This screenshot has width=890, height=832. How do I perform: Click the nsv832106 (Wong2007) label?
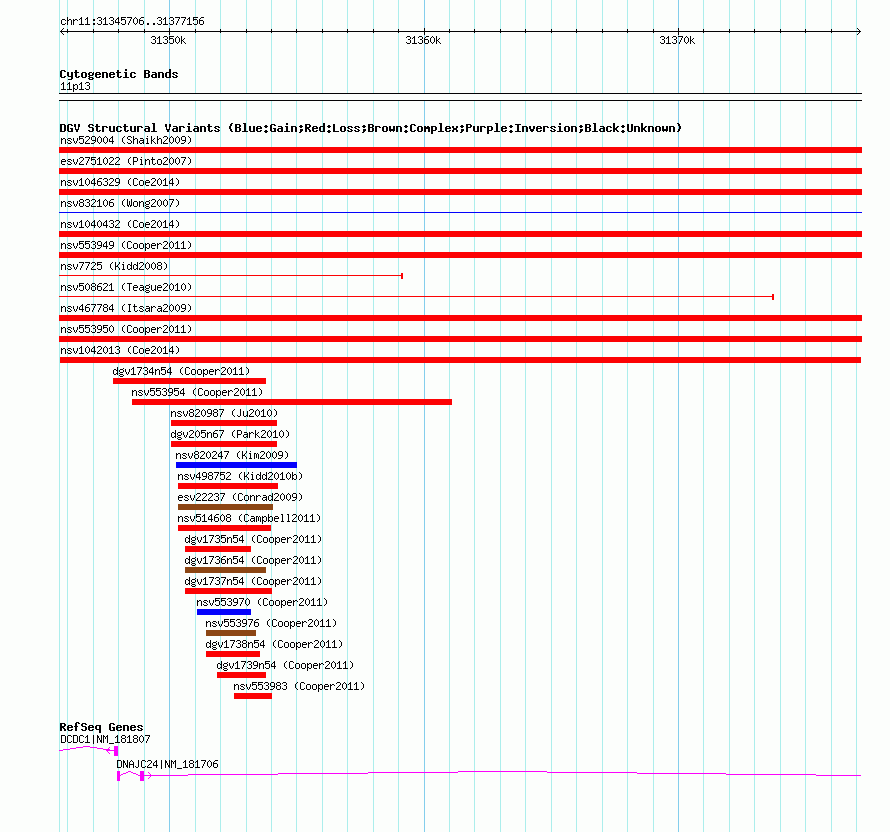click(x=120, y=203)
